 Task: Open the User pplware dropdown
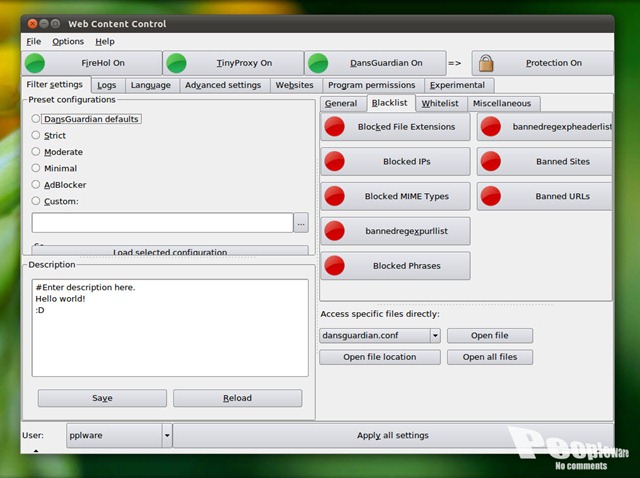167,435
